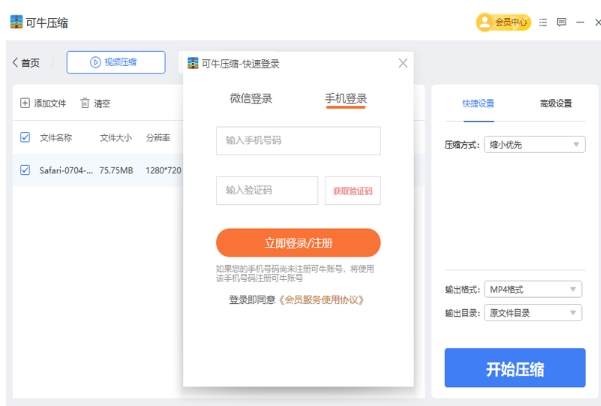Uncheck the Safari-0704 file checkbox

[x=25, y=170]
